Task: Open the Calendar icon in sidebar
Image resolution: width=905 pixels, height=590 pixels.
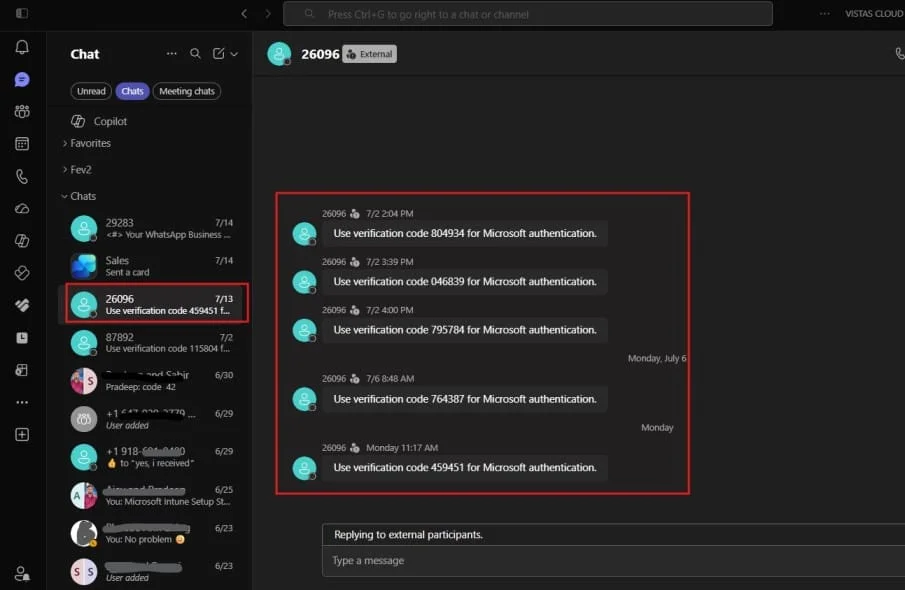Action: (x=22, y=144)
